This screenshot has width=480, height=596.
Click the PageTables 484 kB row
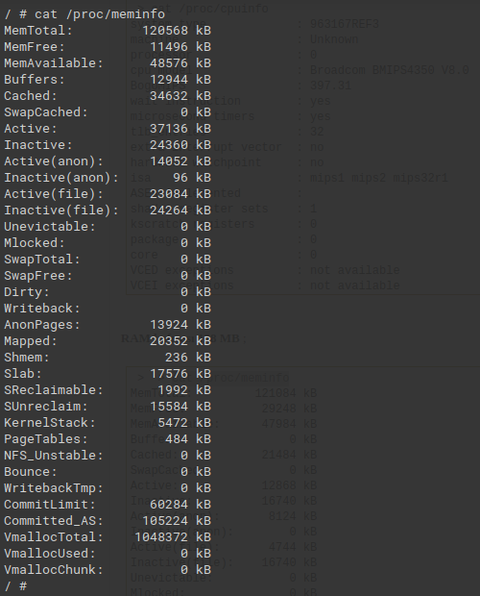point(108,439)
